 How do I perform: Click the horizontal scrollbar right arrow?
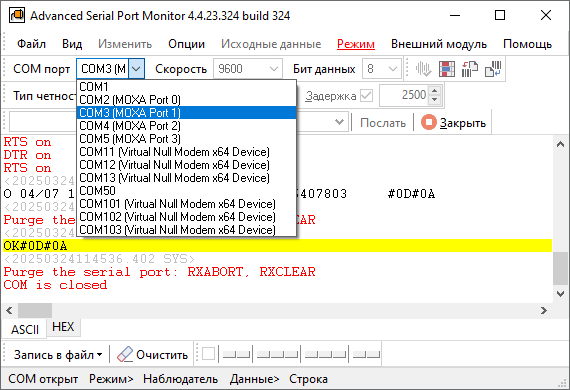[x=544, y=310]
